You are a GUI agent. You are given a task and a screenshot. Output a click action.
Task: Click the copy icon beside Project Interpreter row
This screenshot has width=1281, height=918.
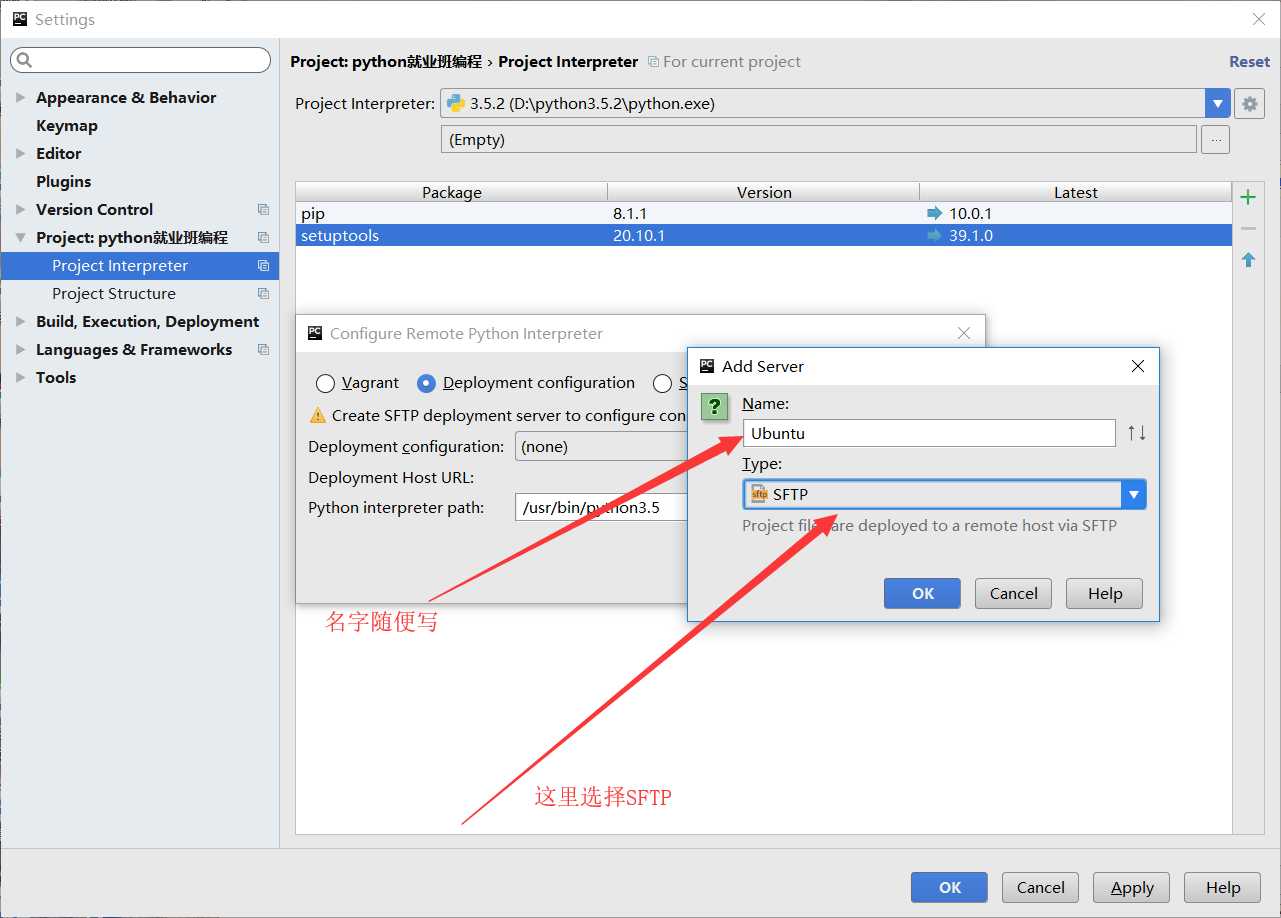coord(263,265)
